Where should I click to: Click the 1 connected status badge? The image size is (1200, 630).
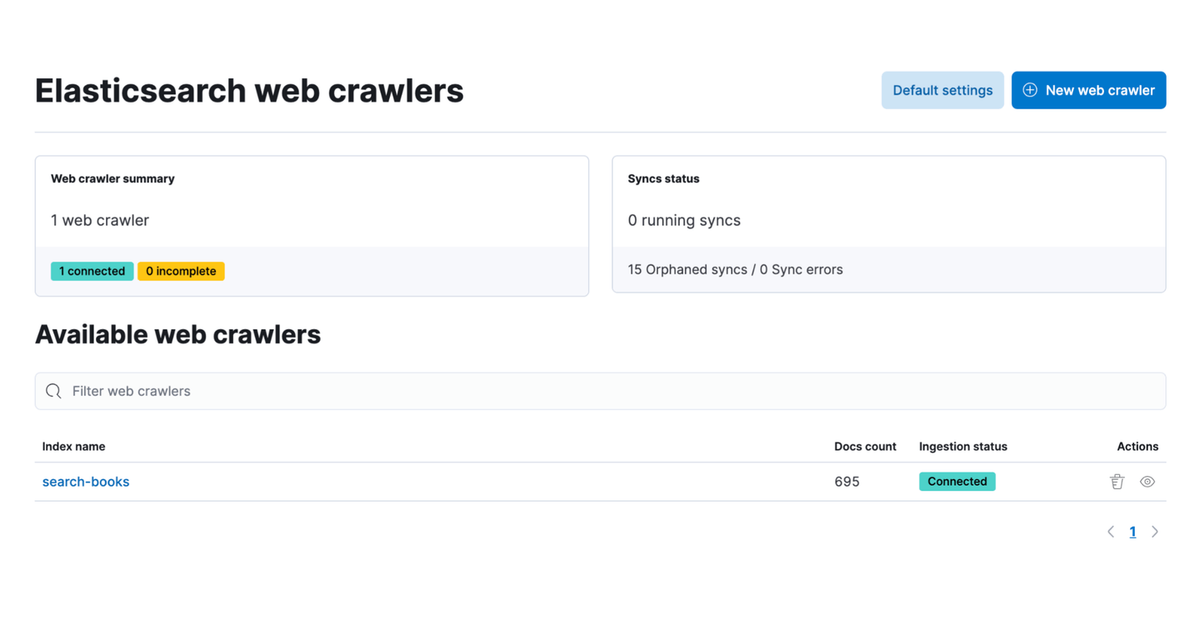point(92,271)
